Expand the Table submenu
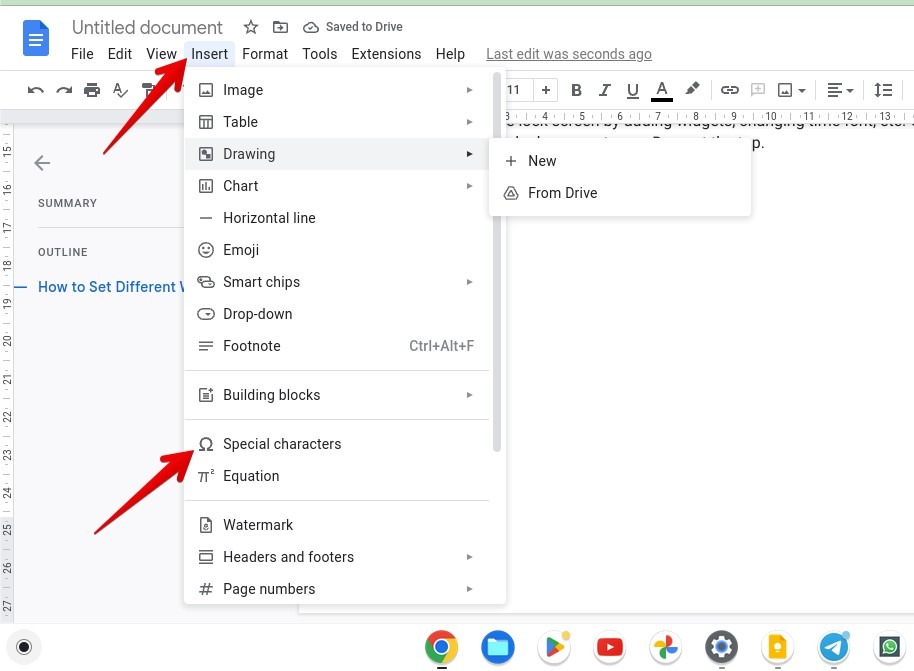The width and height of the screenshot is (914, 671). [240, 122]
